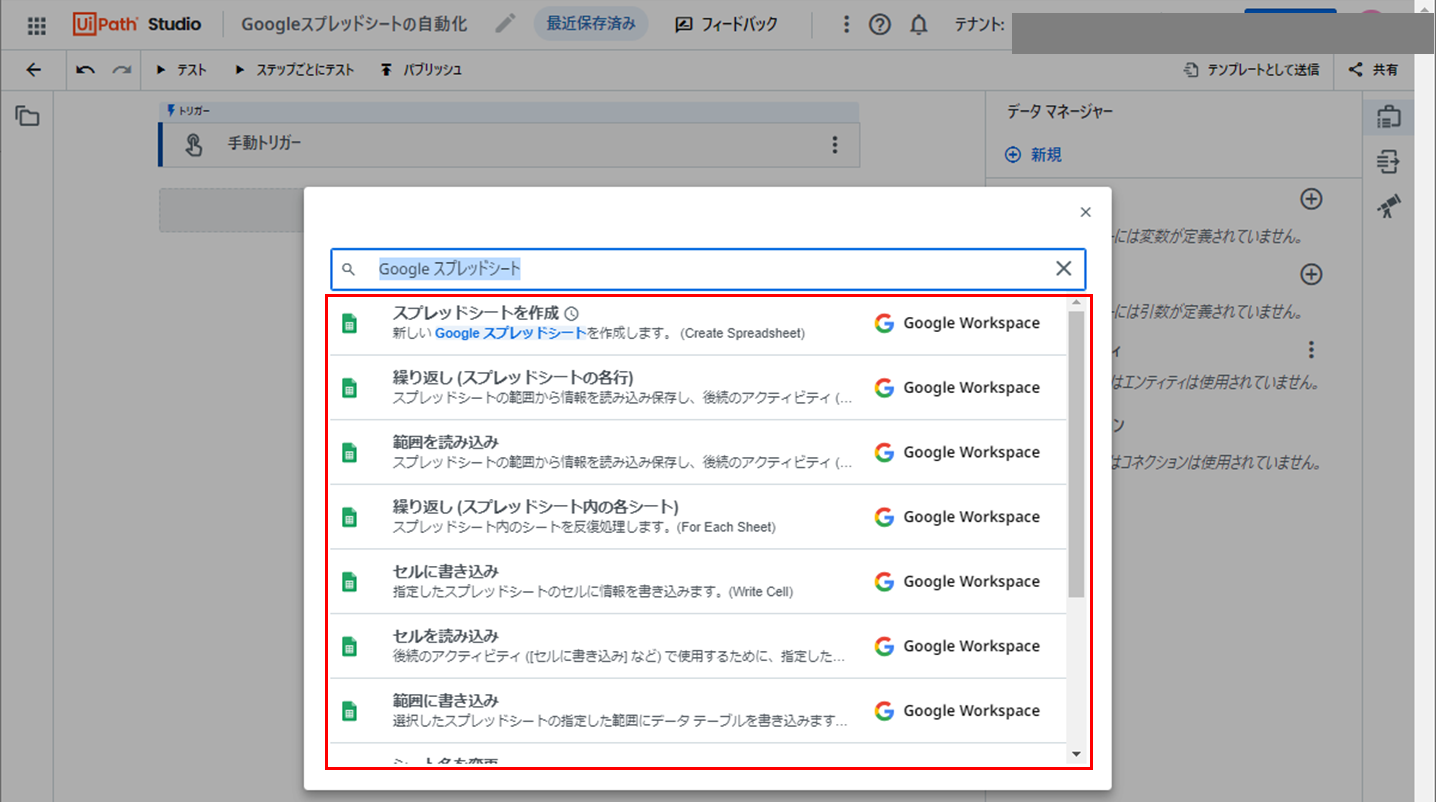1436x802 pixels.
Task: Open the help question mark icon
Action: click(880, 25)
